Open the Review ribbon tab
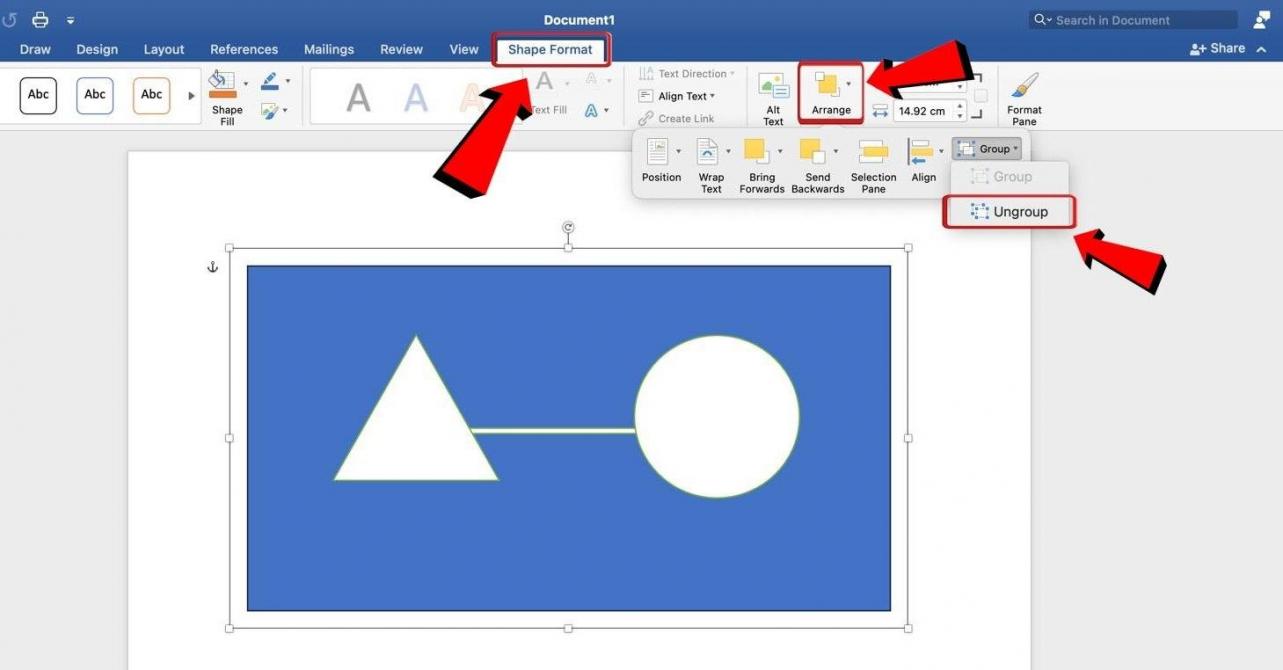1283x670 pixels. (x=401, y=49)
